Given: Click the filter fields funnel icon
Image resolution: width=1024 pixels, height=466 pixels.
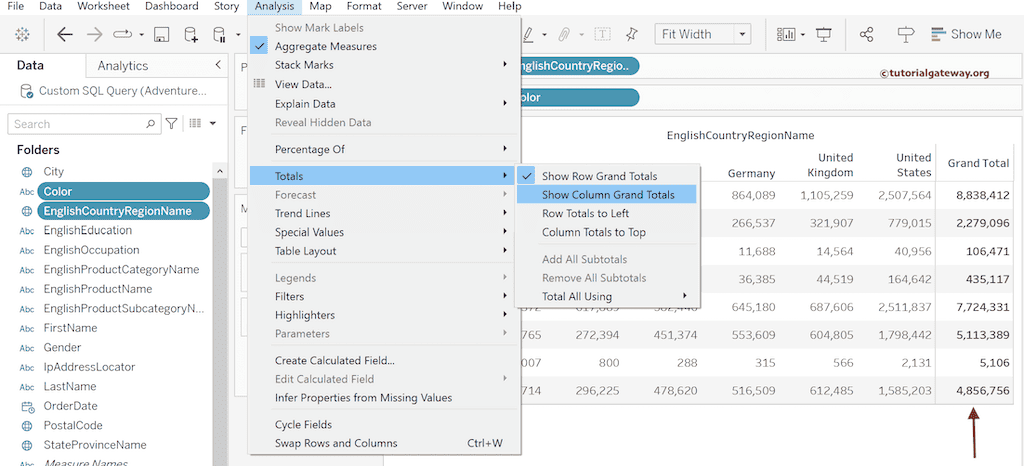Looking at the screenshot, I should (171, 123).
